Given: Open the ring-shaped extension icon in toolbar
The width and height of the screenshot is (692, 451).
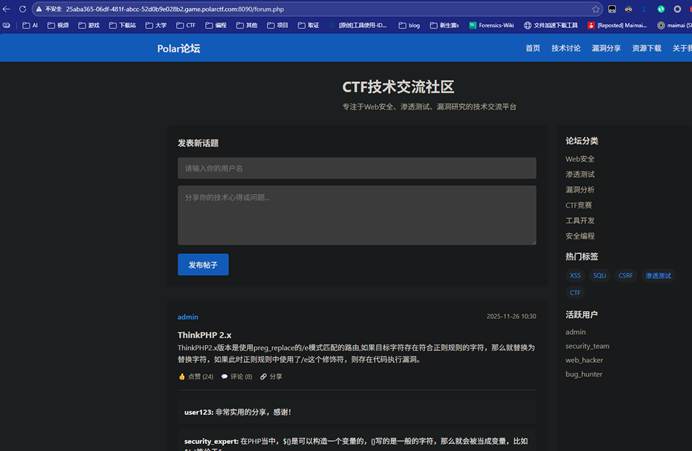Looking at the screenshot, I should point(677,9).
